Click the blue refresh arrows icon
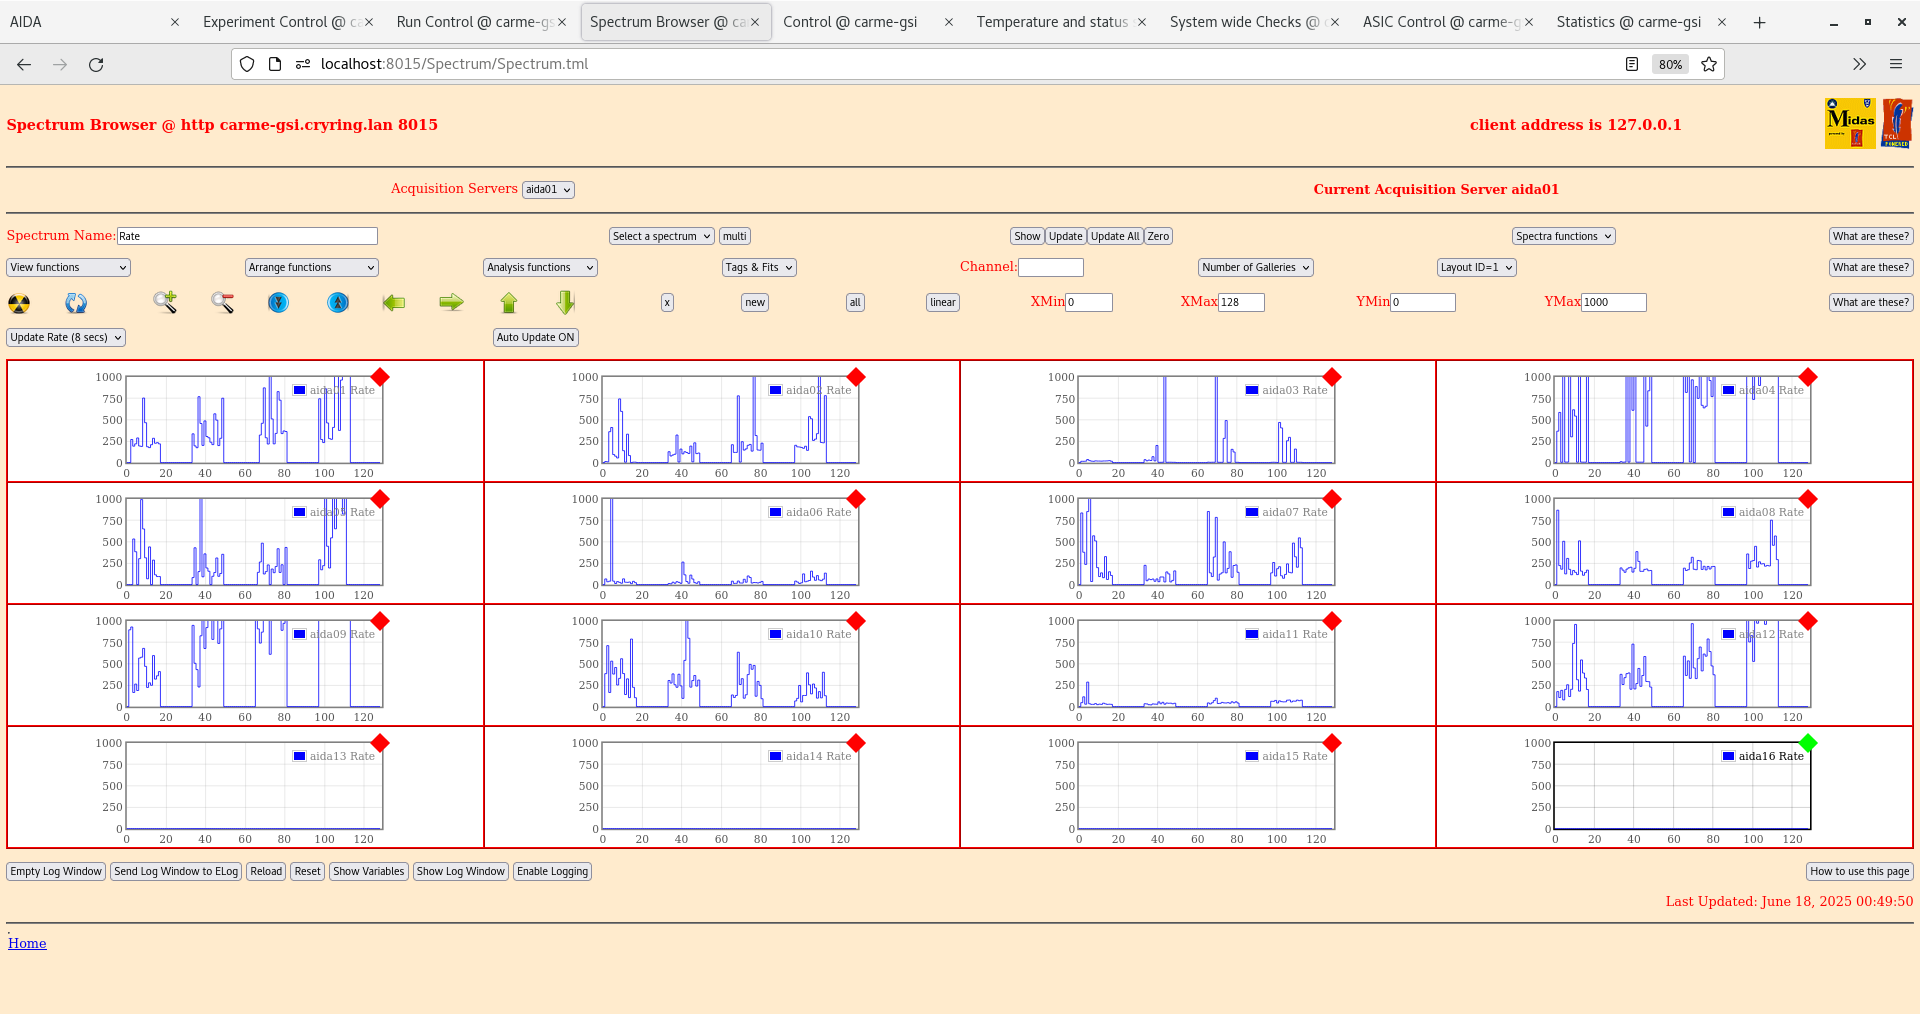This screenshot has height=1014, width=1920. pos(76,303)
